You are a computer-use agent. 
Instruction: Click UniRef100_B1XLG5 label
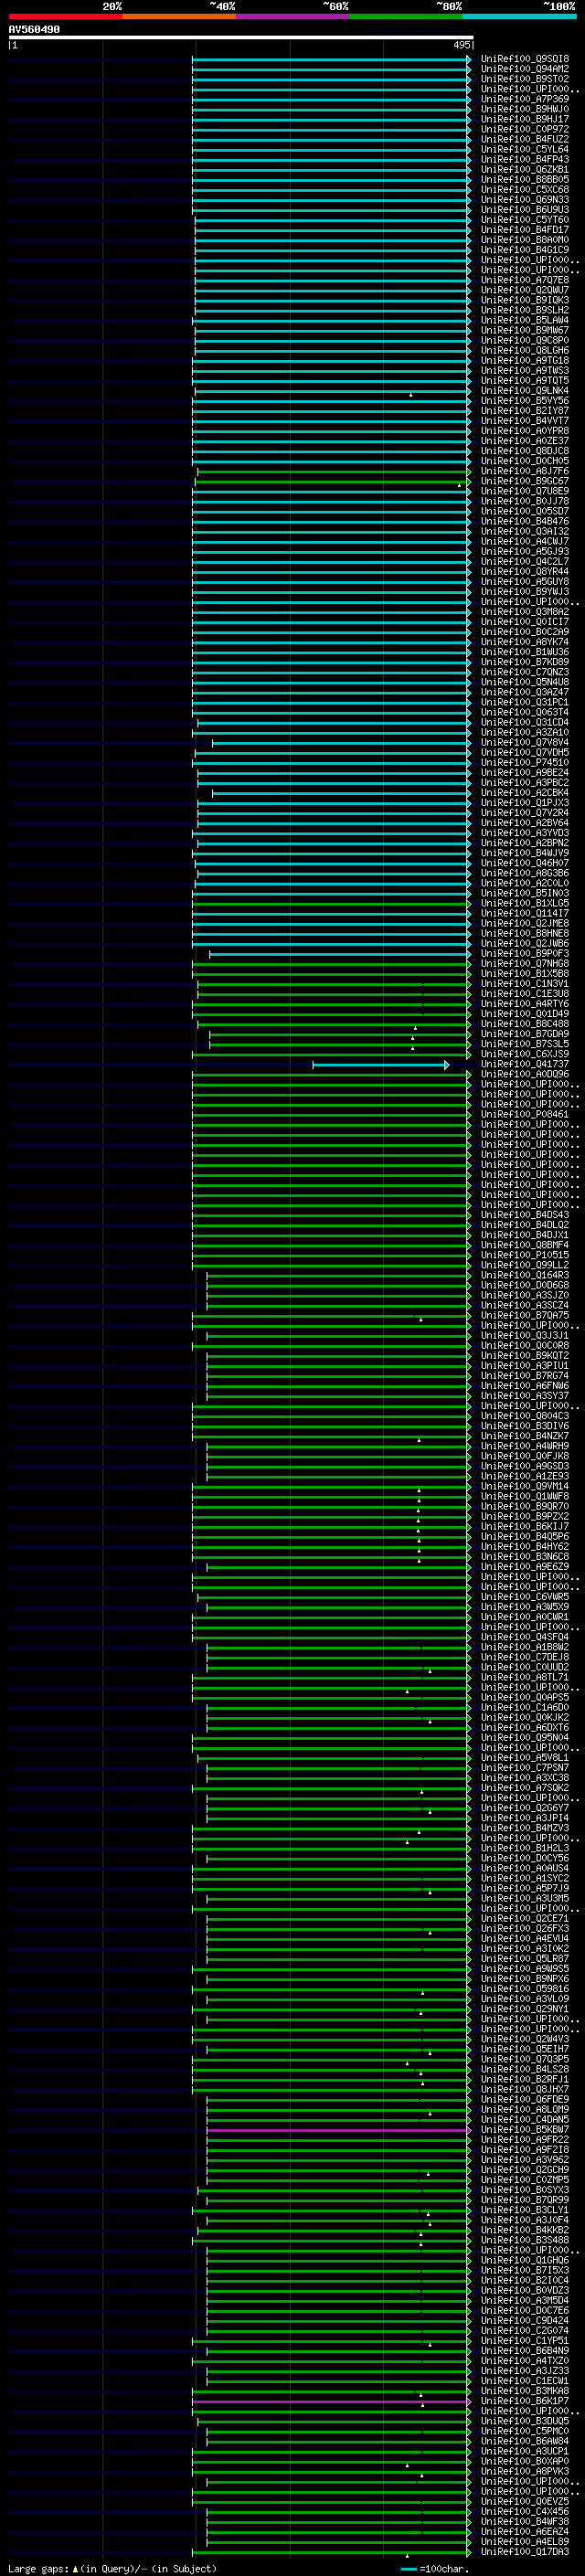point(525,903)
